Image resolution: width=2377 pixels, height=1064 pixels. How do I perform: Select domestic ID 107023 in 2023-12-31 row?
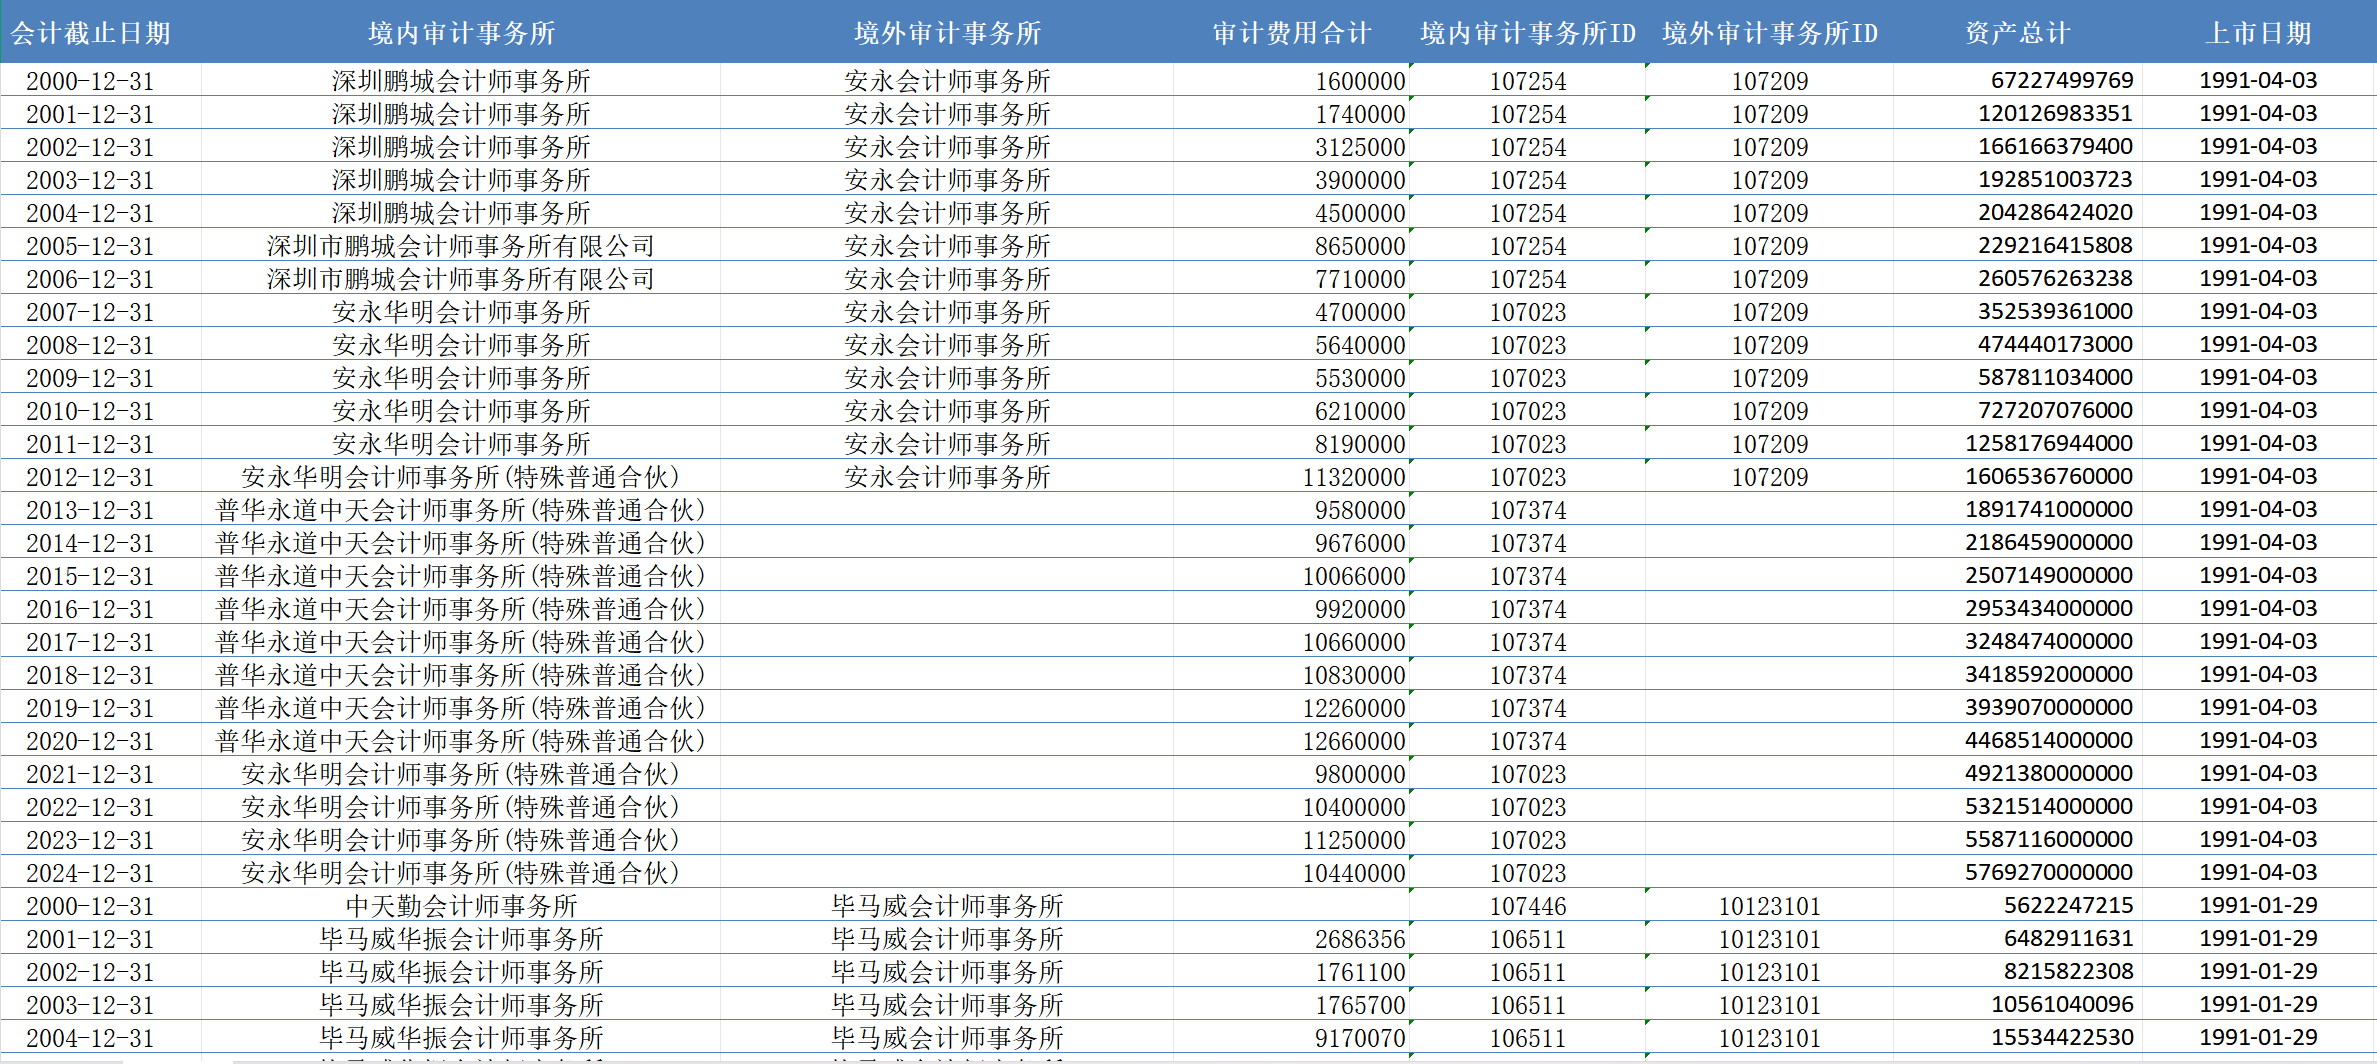click(1528, 840)
